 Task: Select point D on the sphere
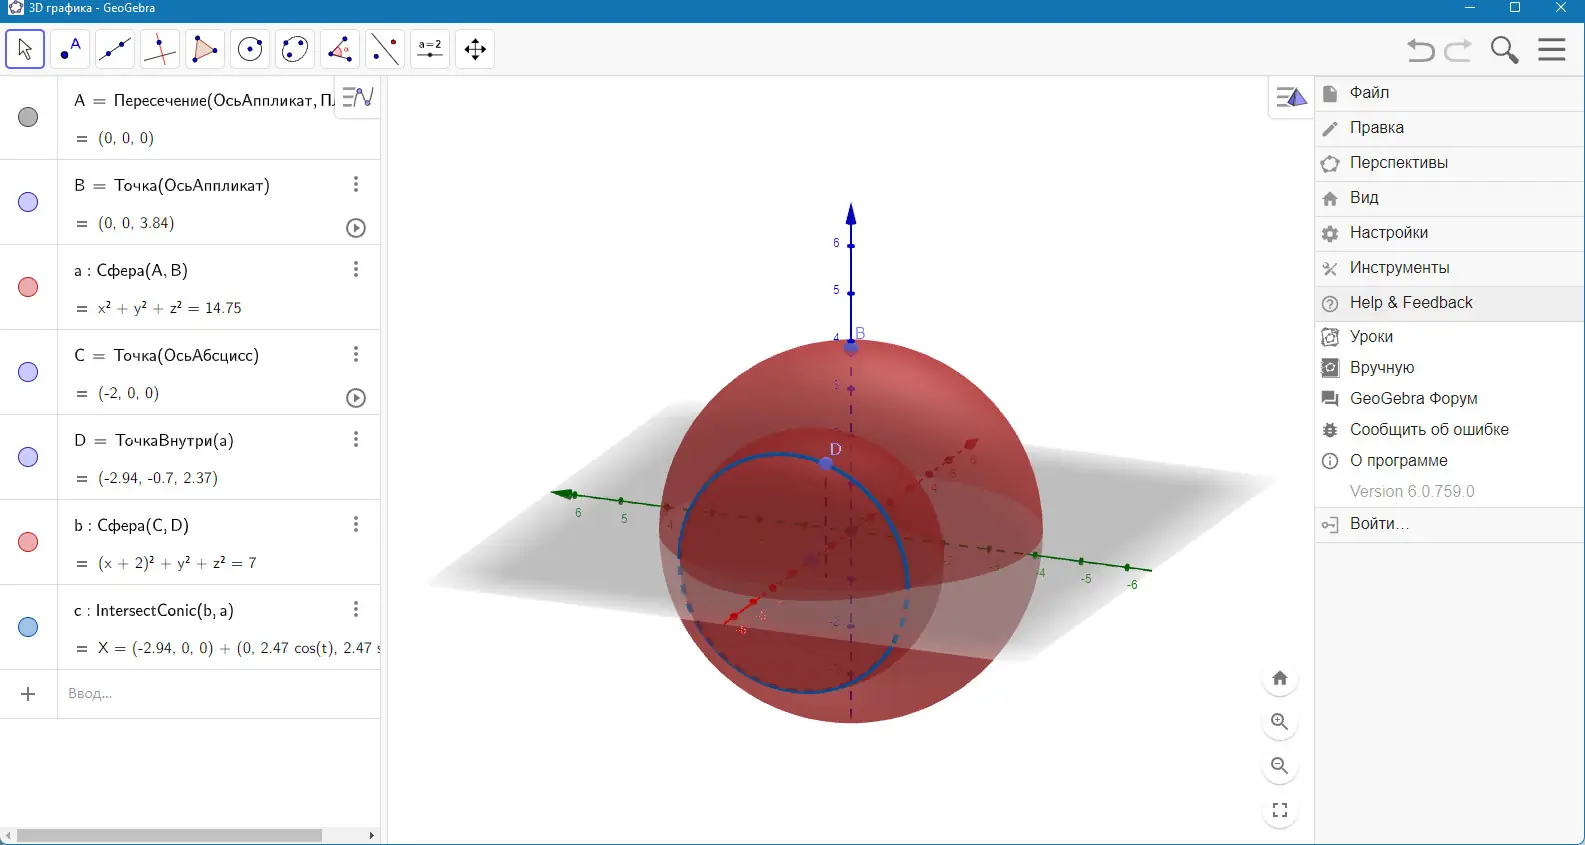[x=826, y=464]
